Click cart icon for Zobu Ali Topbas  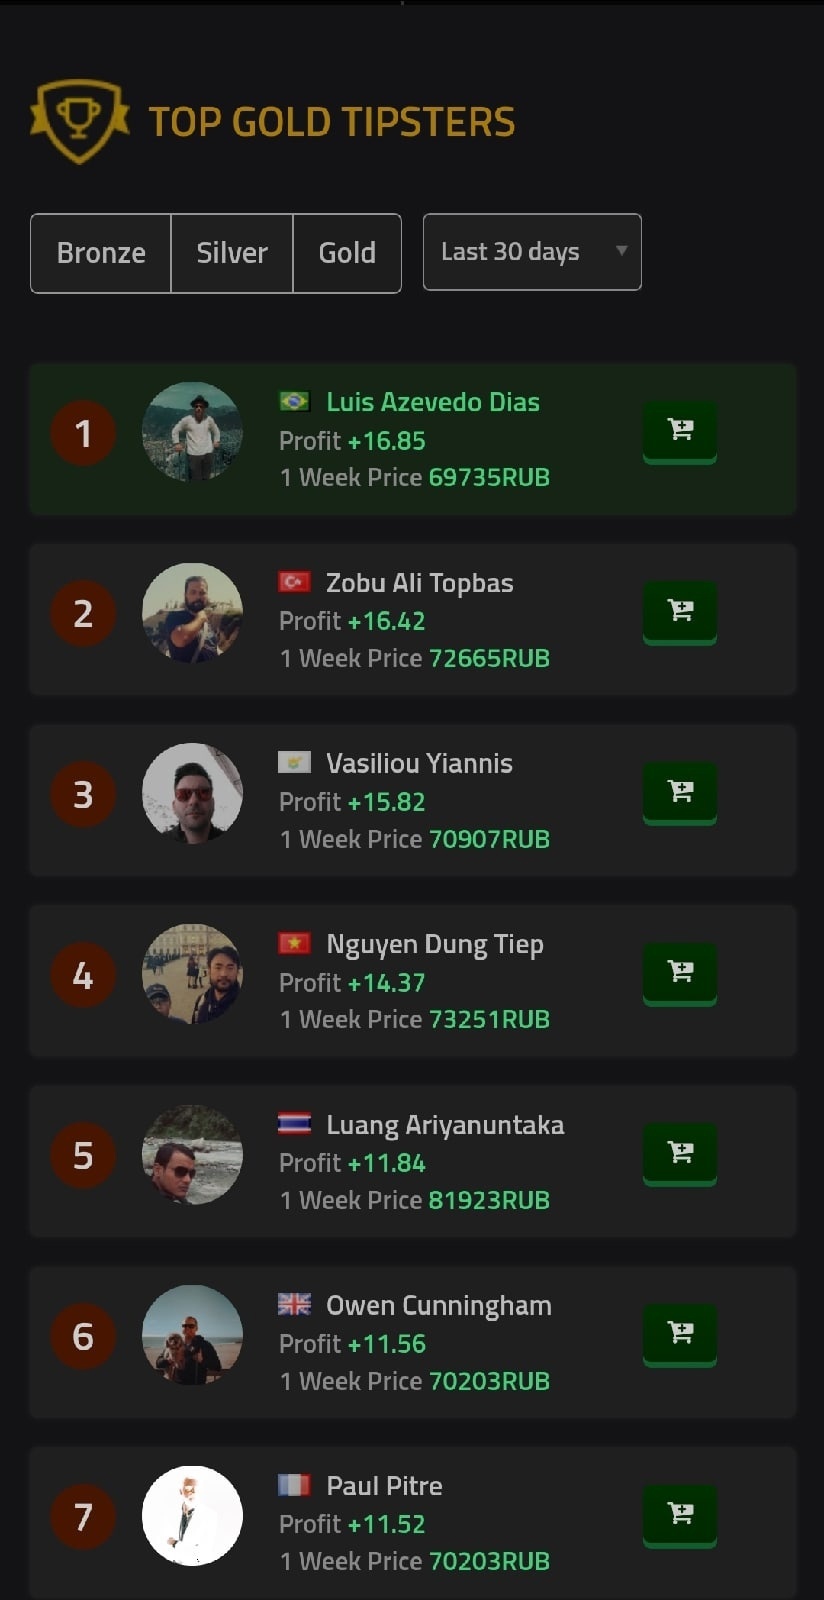680,611
